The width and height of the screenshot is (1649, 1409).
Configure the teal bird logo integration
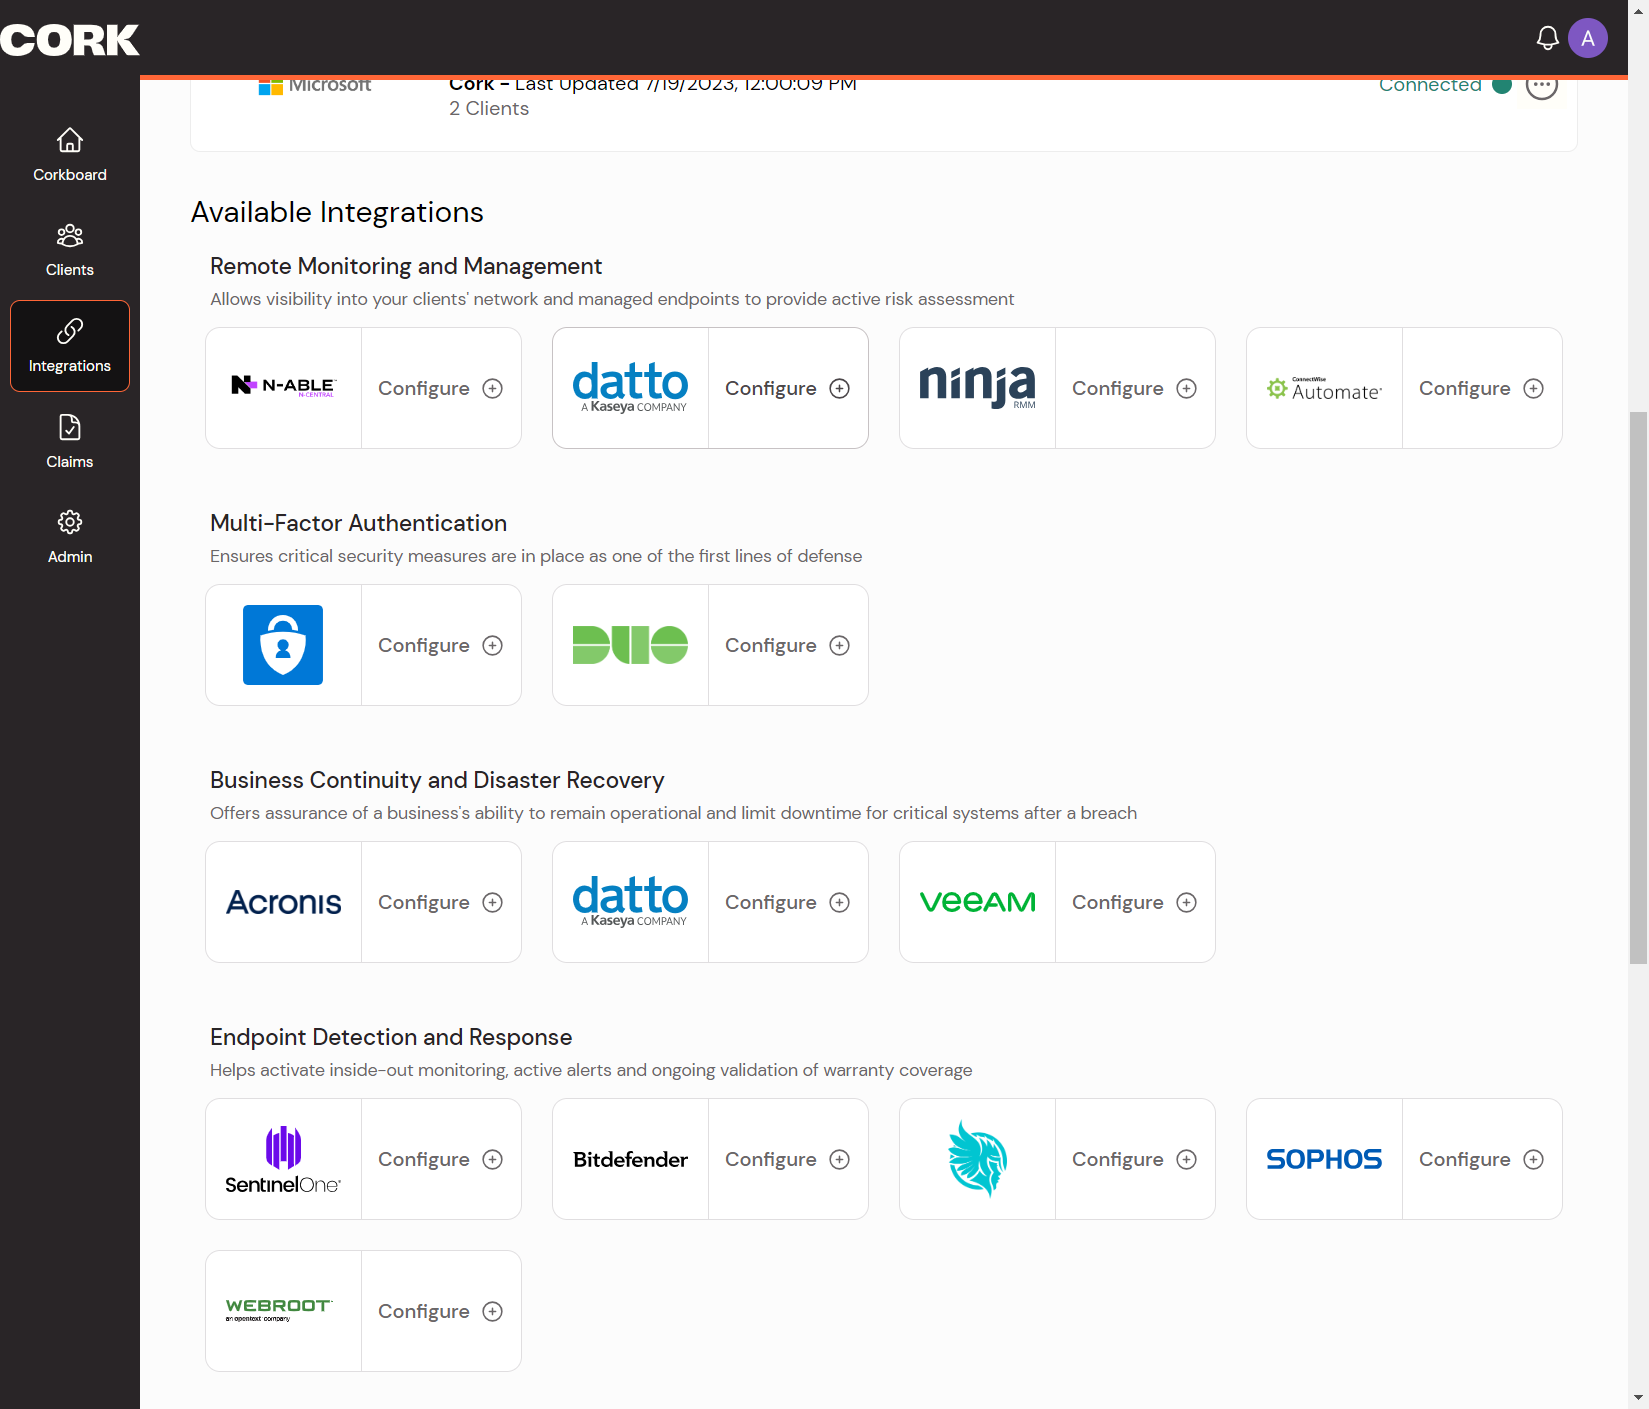(1134, 1159)
